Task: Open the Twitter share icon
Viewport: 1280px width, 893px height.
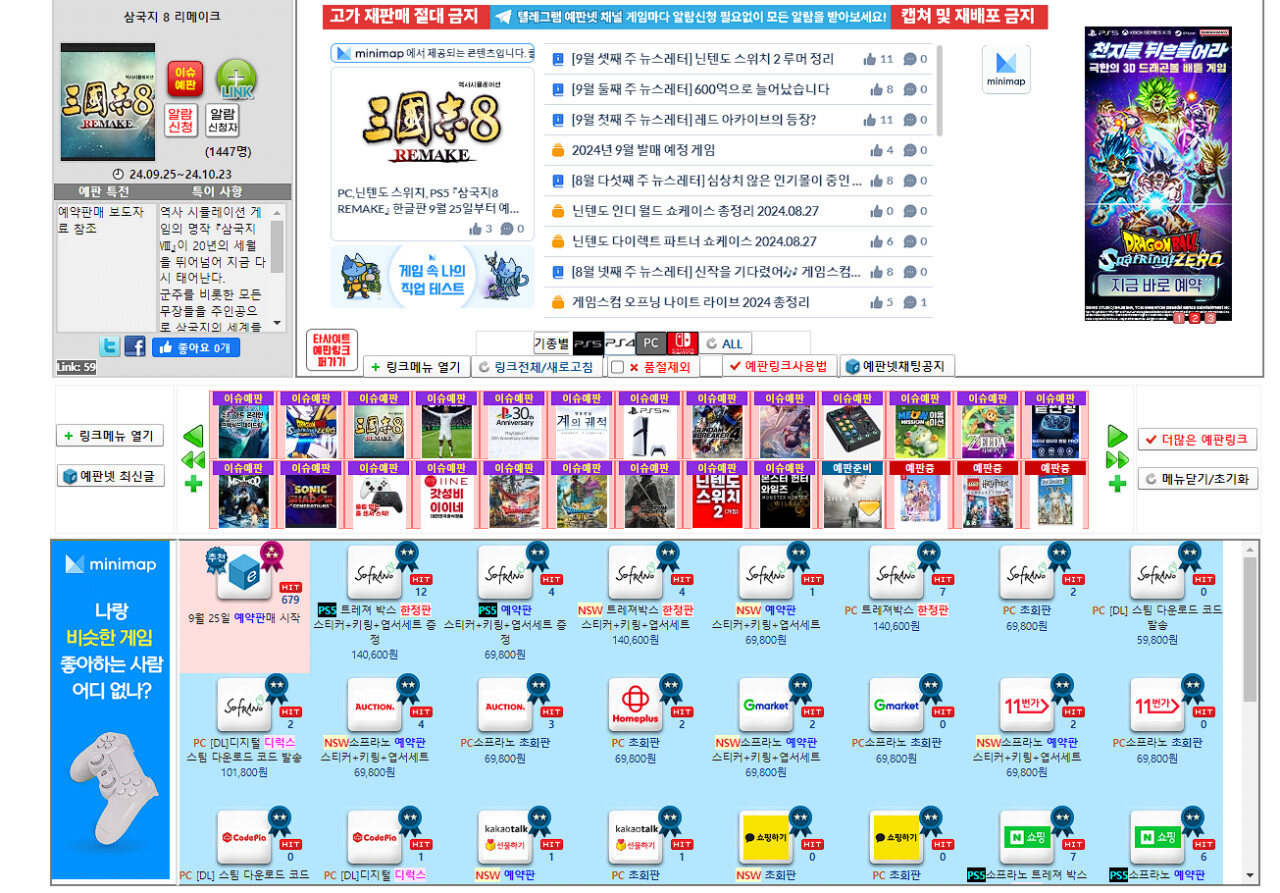Action: [110, 347]
